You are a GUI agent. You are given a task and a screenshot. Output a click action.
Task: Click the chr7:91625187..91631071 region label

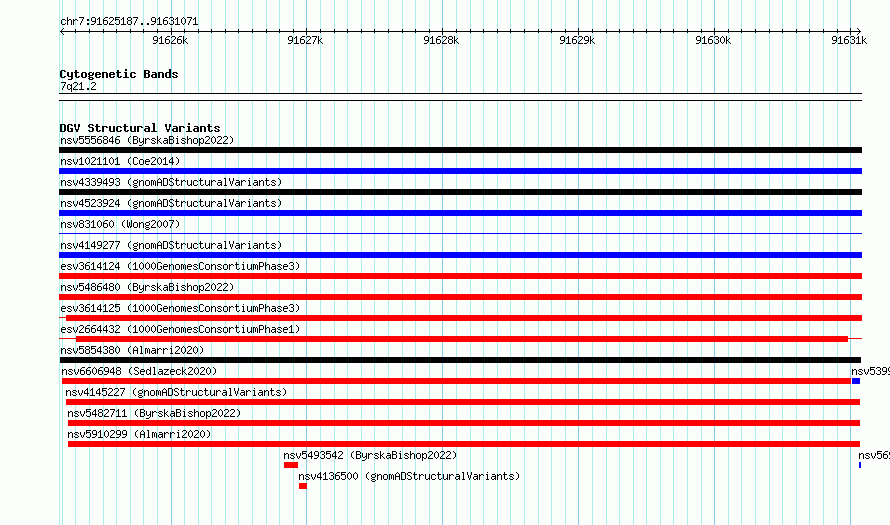tap(129, 22)
